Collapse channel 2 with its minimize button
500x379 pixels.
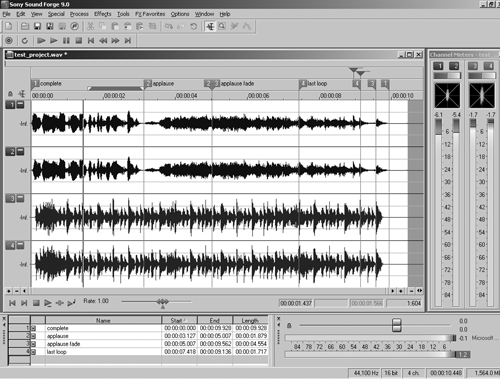click(20, 152)
